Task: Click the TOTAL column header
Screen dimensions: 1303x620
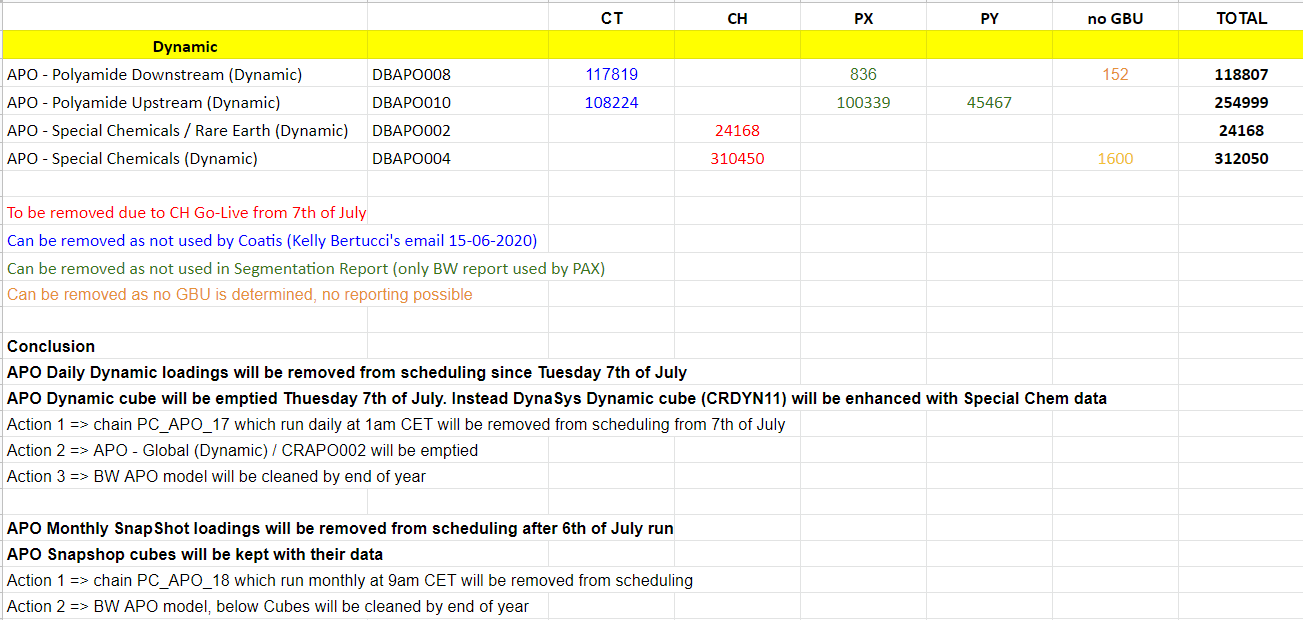Action: pyautogui.click(x=1240, y=18)
